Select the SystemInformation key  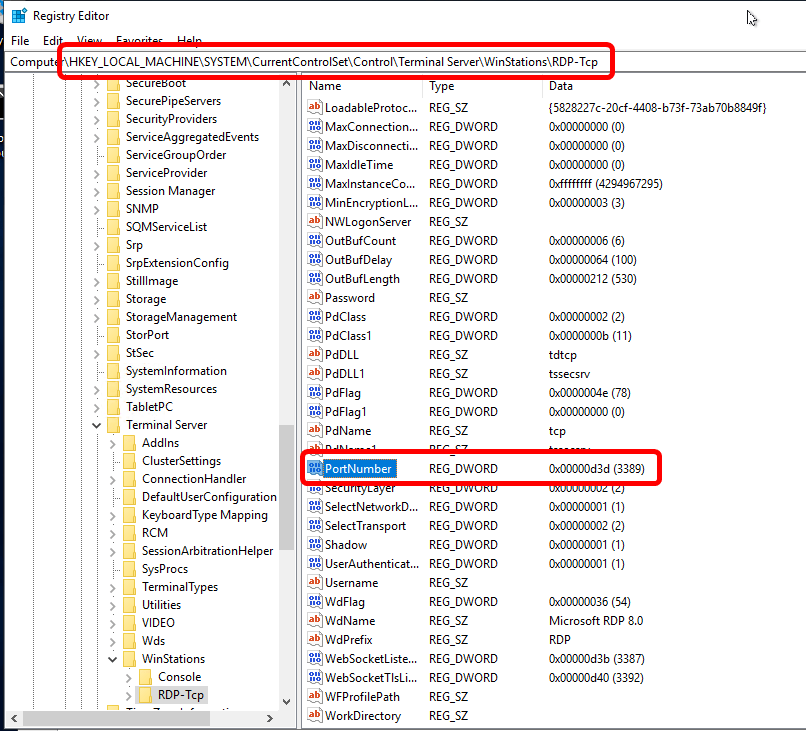[176, 371]
